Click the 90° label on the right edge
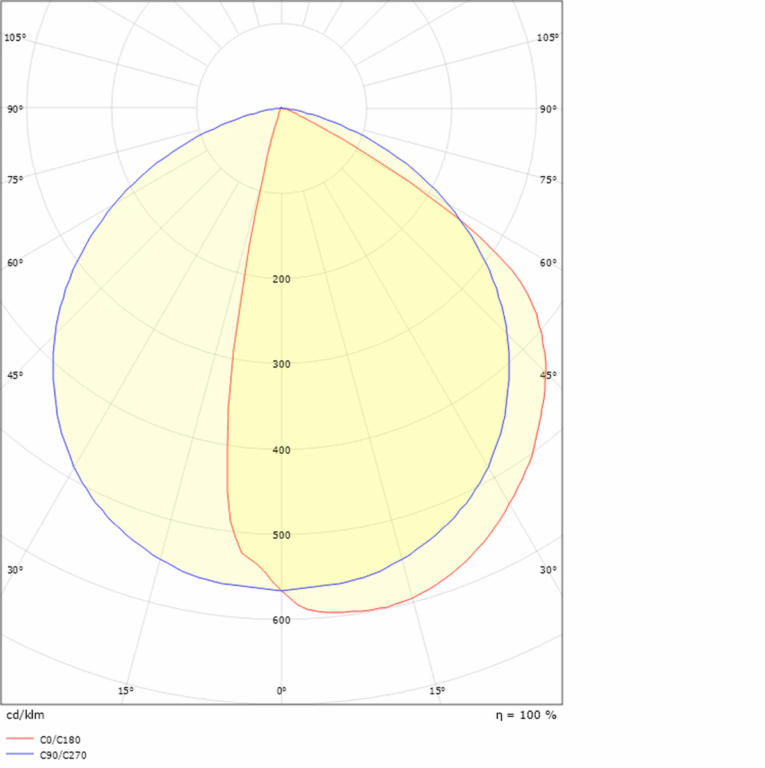Viewport: 765px width, 768px height. pos(547,109)
